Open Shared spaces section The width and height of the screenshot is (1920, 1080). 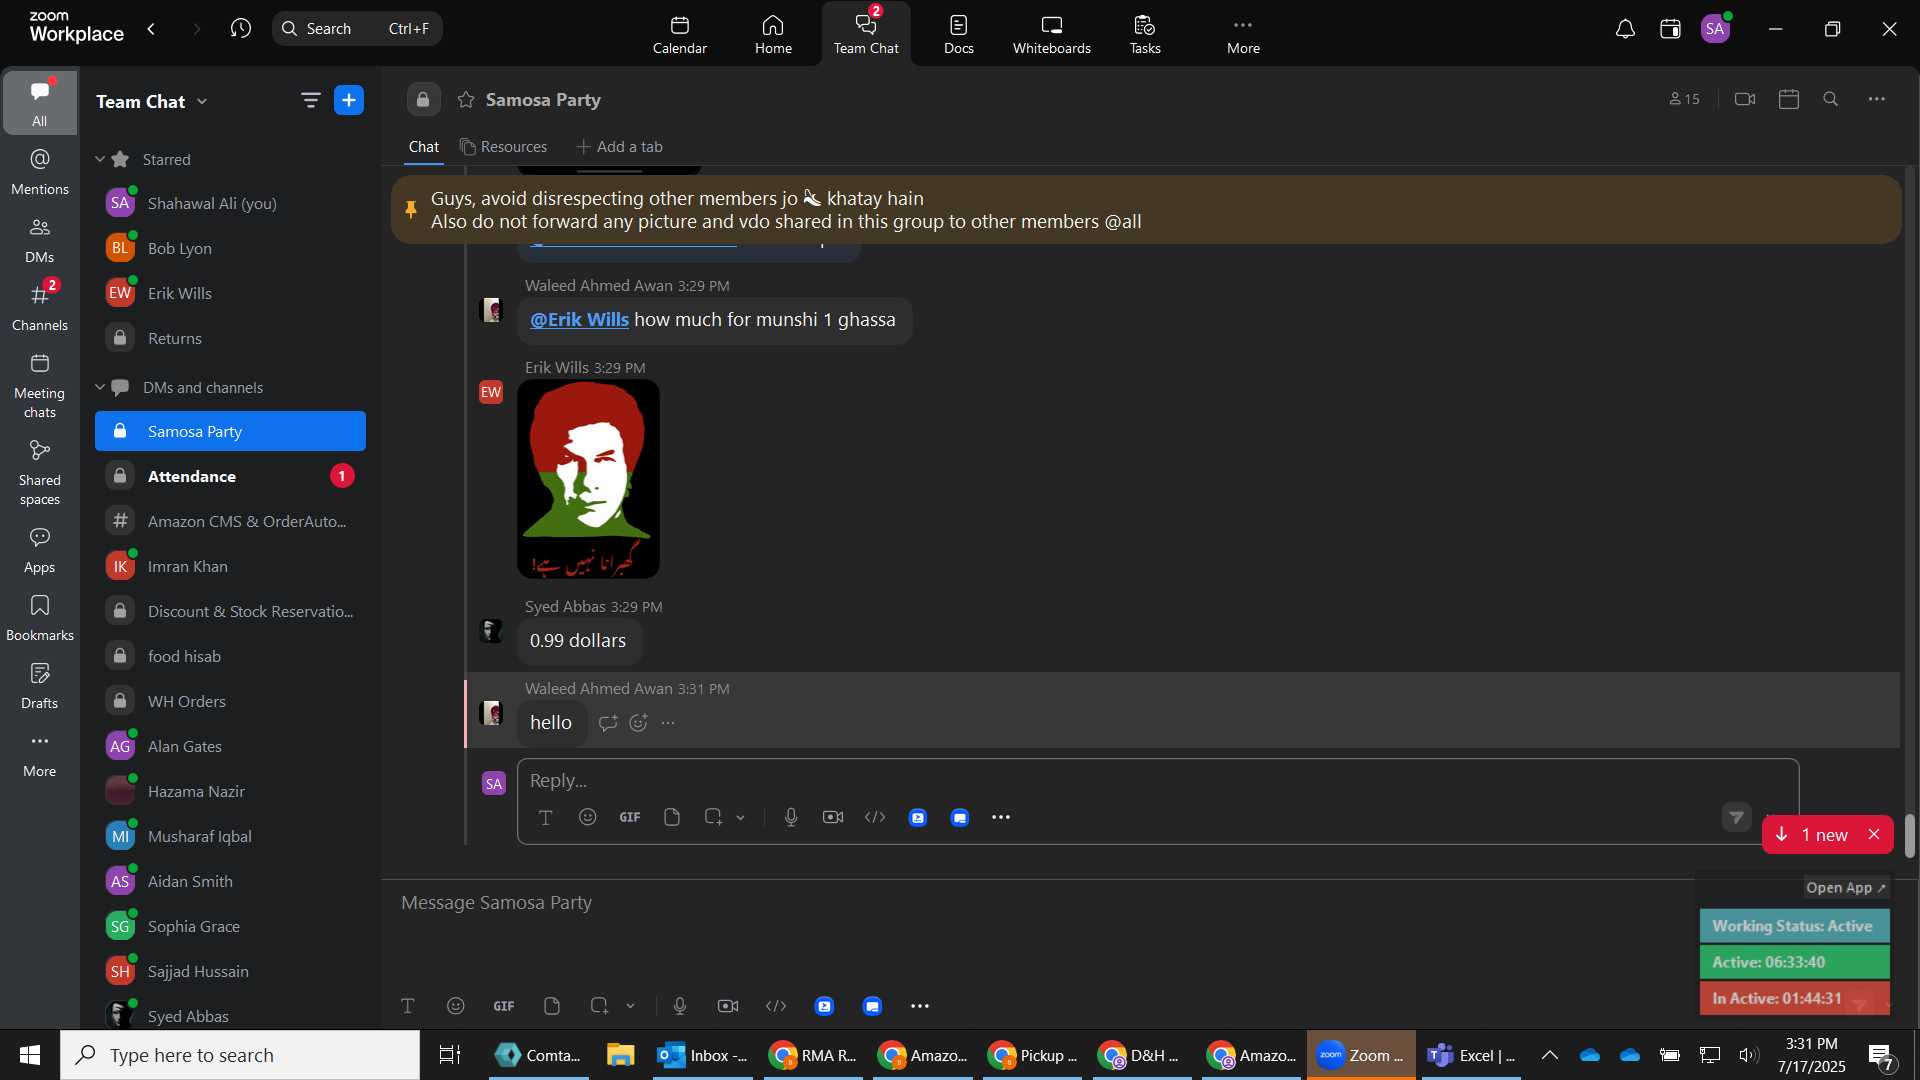click(40, 473)
